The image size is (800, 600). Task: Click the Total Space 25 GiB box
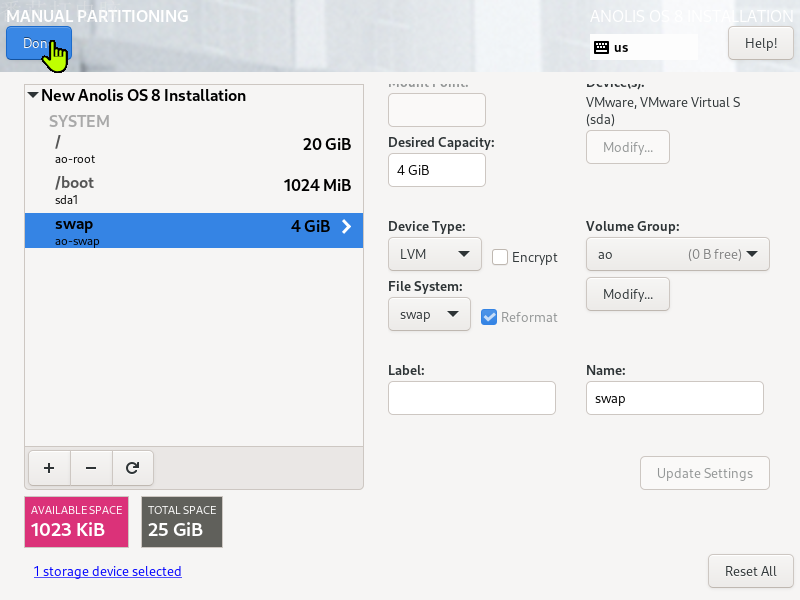pos(182,522)
